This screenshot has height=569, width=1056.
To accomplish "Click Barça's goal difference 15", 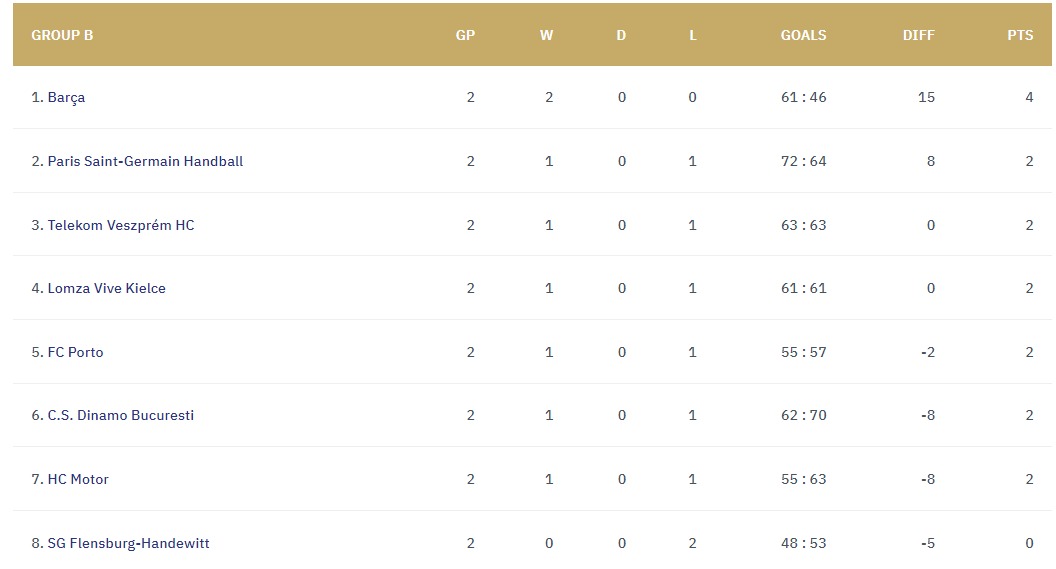I will pos(926,98).
